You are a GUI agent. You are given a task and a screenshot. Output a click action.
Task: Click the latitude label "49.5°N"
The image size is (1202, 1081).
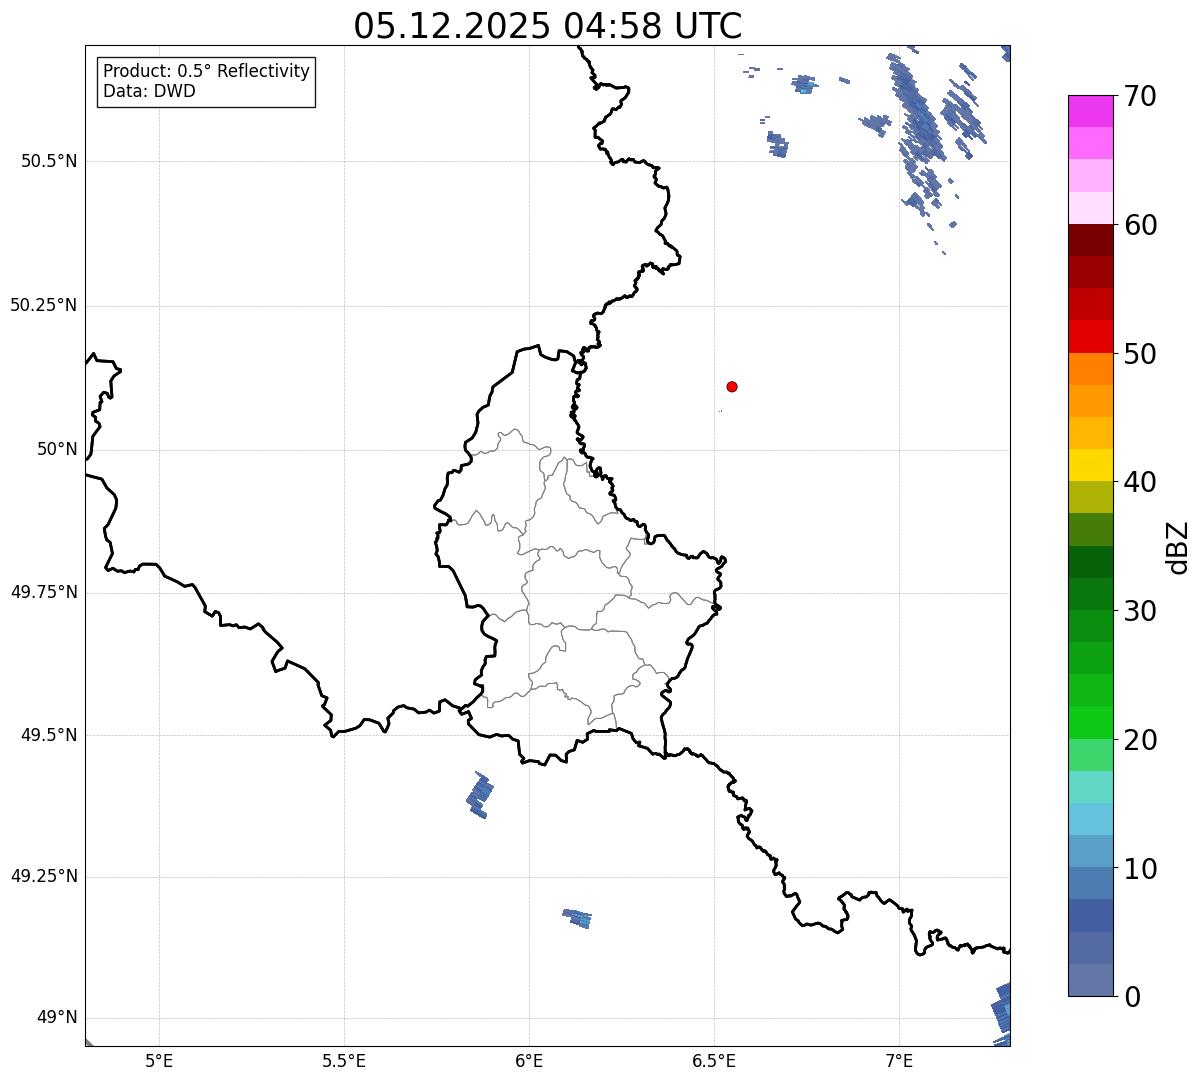pyautogui.click(x=49, y=735)
